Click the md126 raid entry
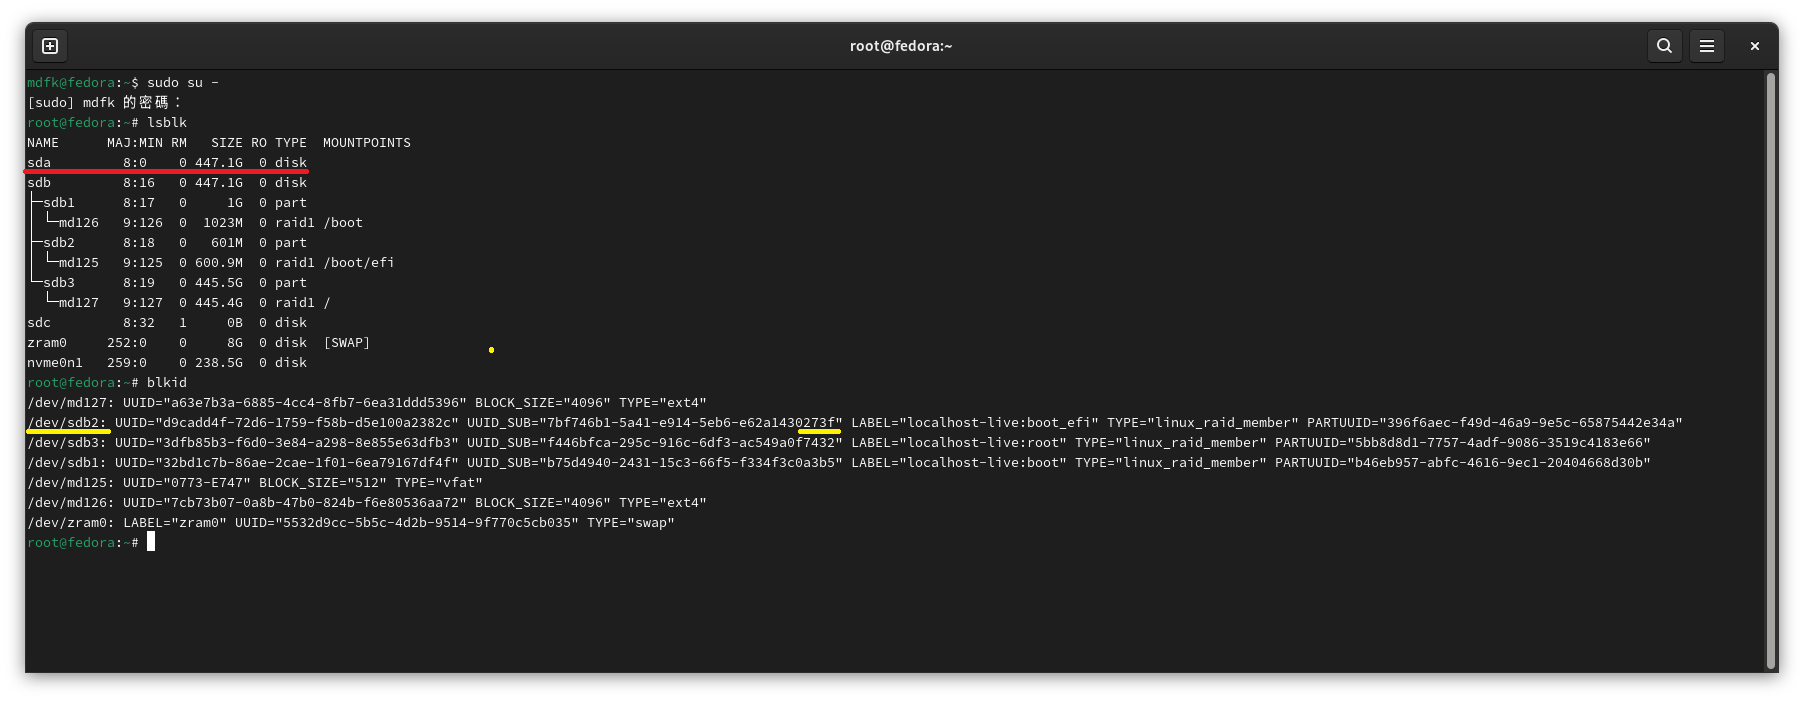This screenshot has width=1804, height=701. [x=79, y=223]
